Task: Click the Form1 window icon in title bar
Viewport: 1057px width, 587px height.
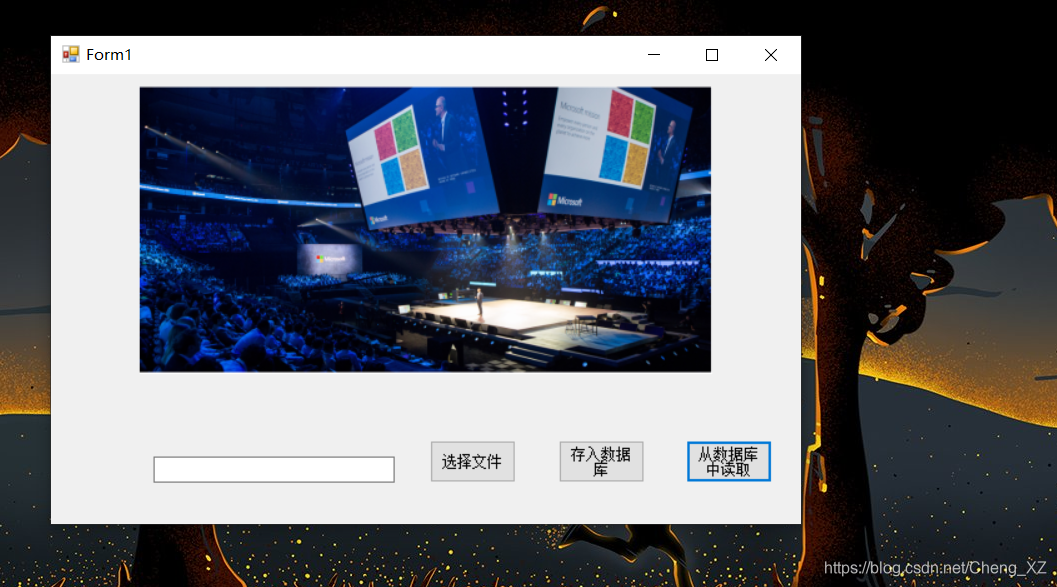Action: 71,55
